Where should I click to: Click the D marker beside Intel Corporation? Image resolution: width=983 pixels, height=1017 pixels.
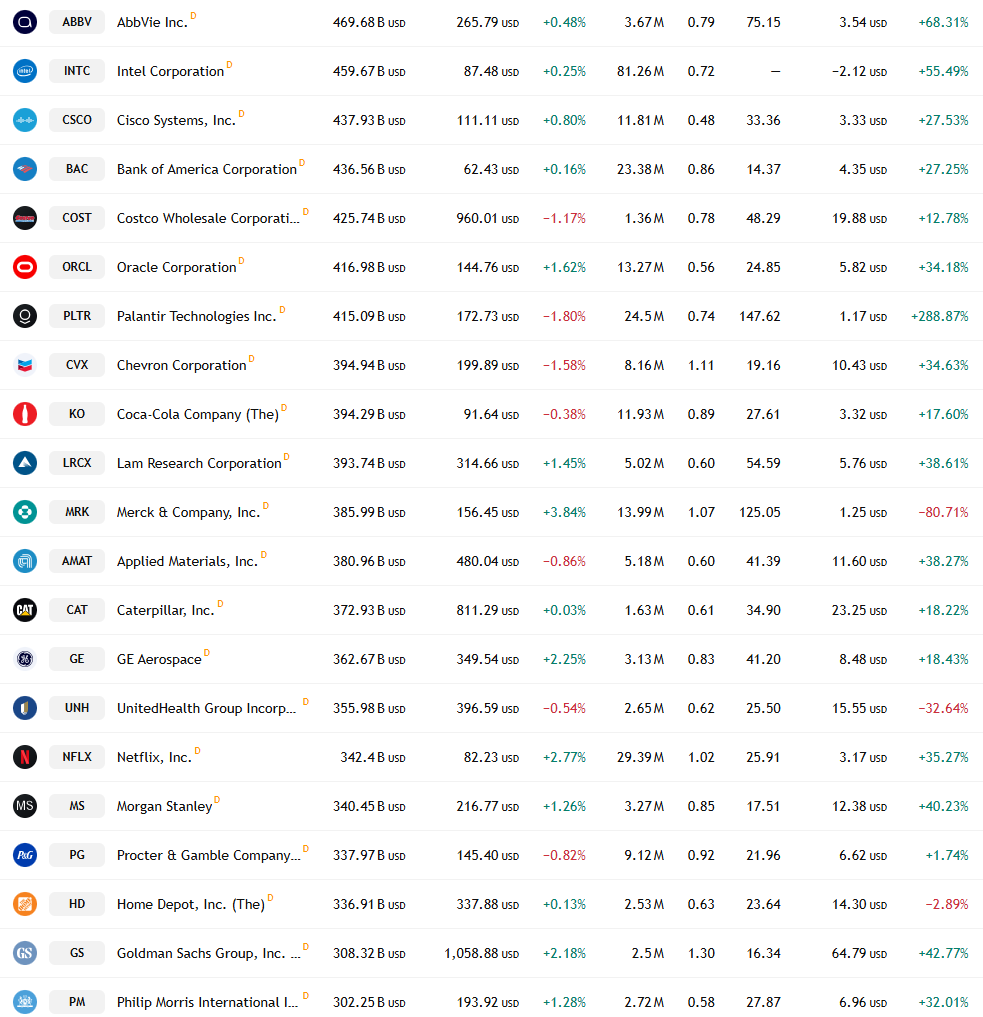pos(229,65)
